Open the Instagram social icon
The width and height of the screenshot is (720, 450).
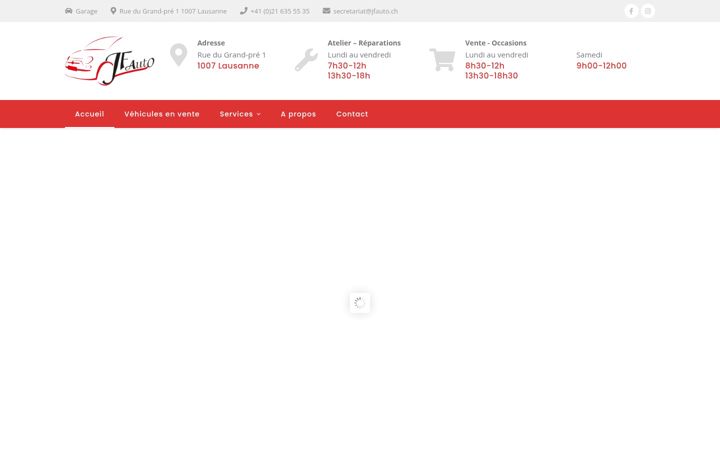click(647, 11)
